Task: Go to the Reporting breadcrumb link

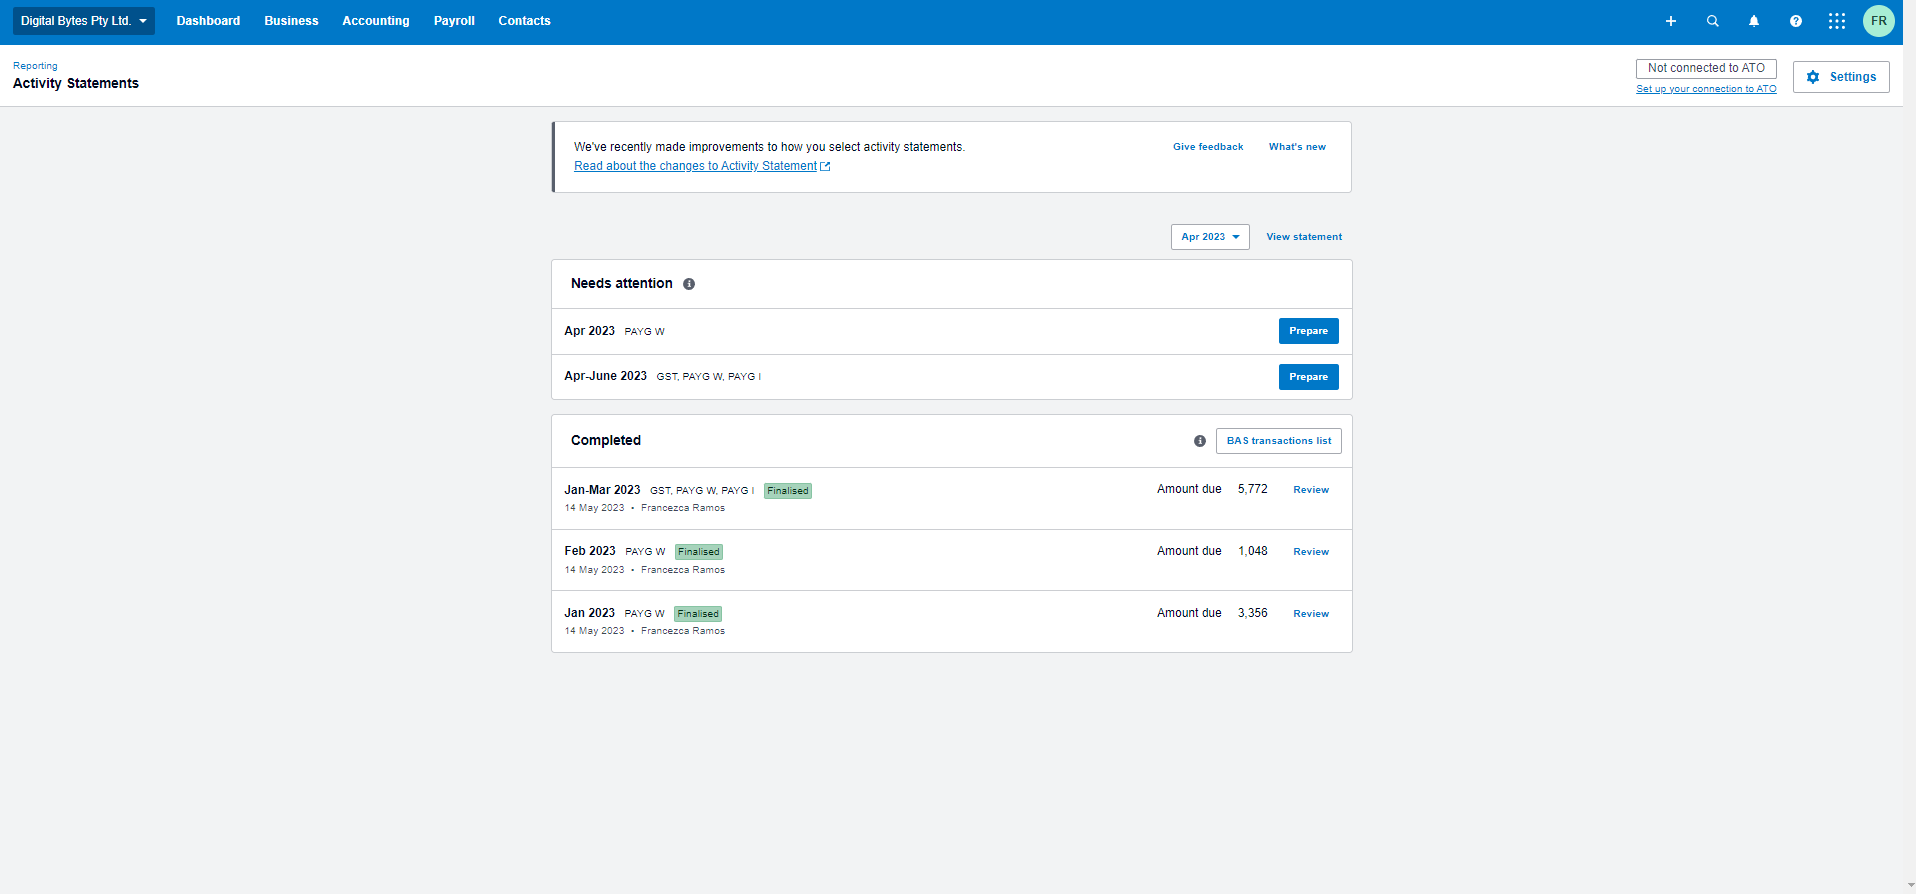Action: click(35, 66)
